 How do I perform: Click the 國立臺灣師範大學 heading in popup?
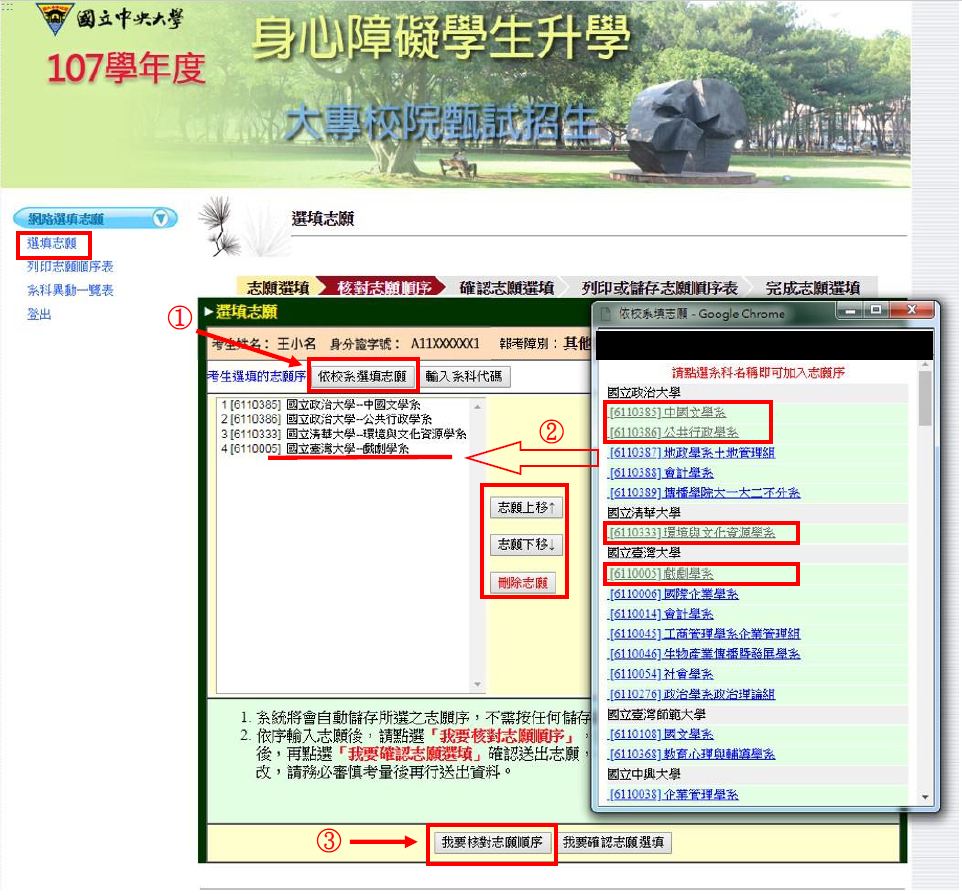[656, 714]
